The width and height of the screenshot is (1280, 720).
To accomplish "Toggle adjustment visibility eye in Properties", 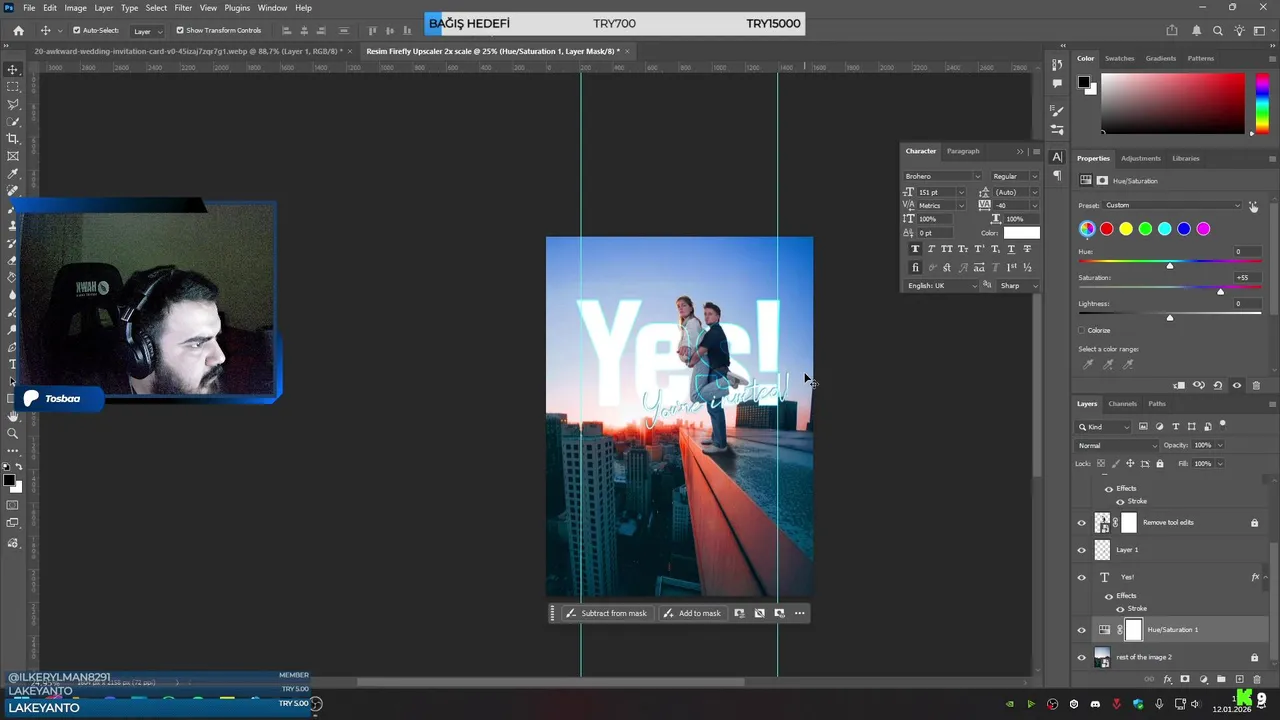I will click(1237, 385).
